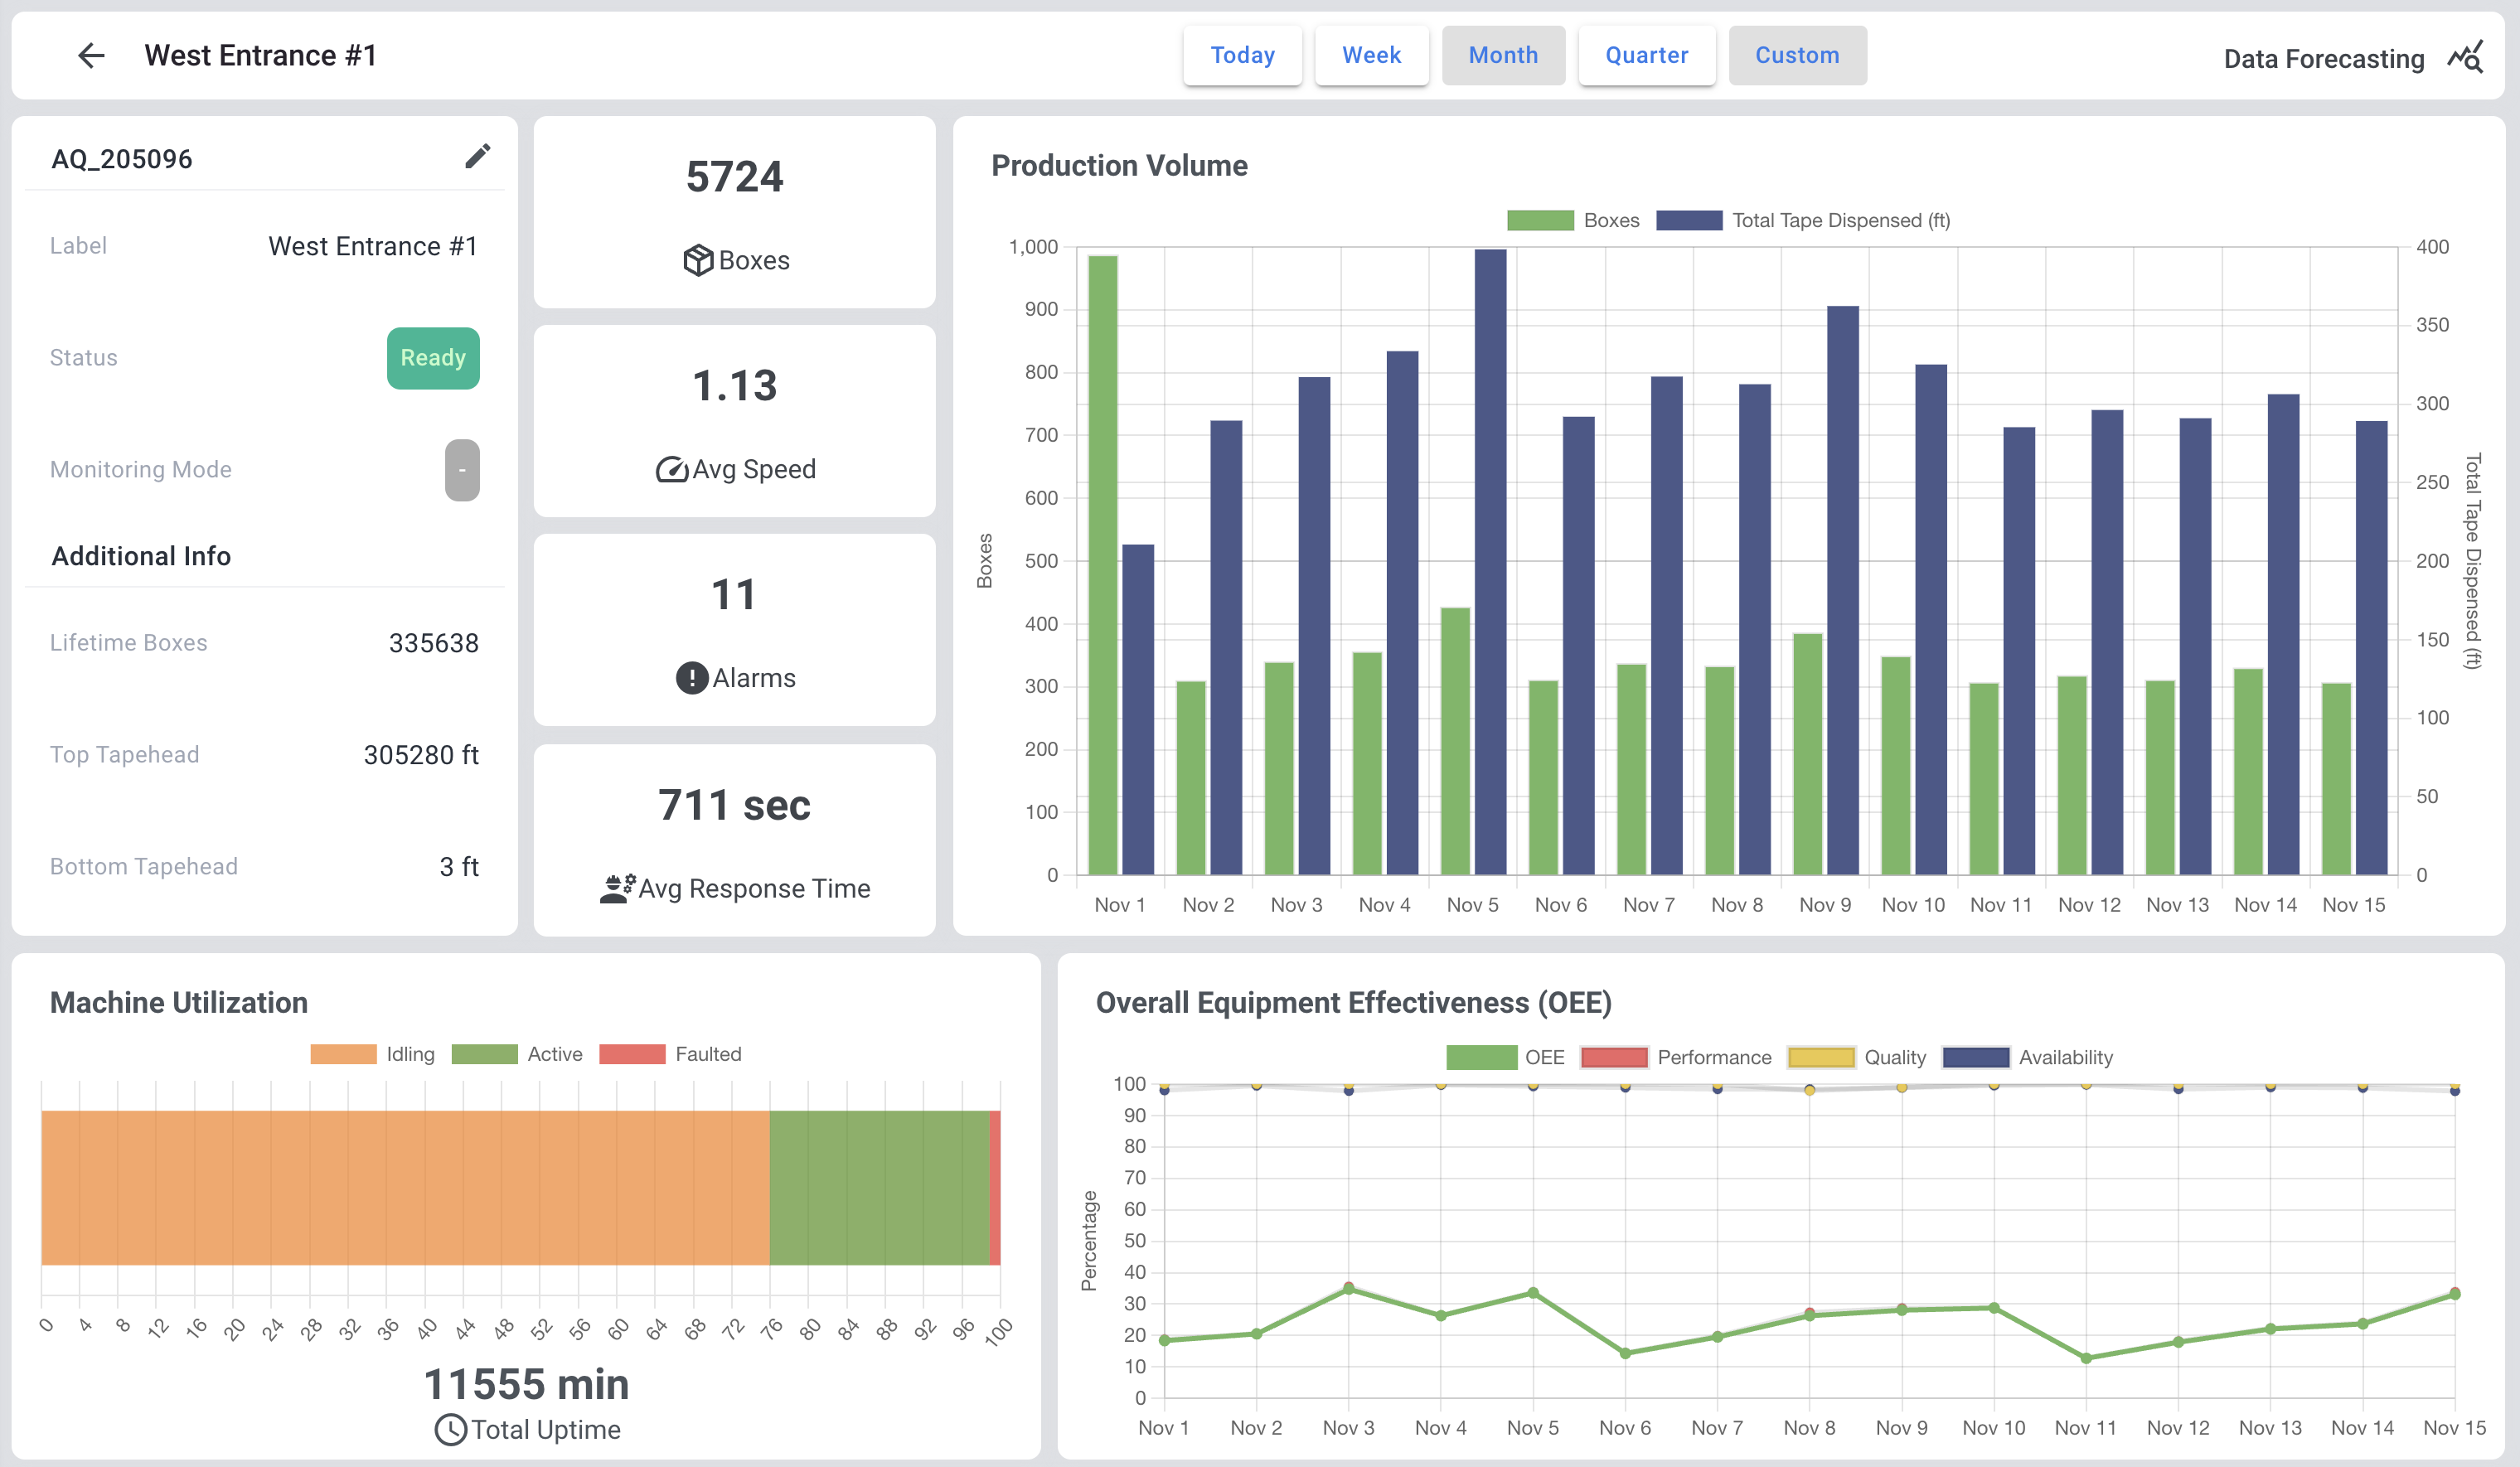Click the Ready status badge
Image resolution: width=2520 pixels, height=1467 pixels.
click(433, 358)
